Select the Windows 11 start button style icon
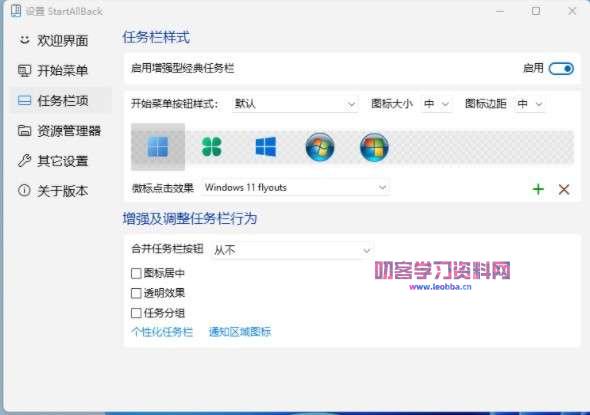 point(158,147)
